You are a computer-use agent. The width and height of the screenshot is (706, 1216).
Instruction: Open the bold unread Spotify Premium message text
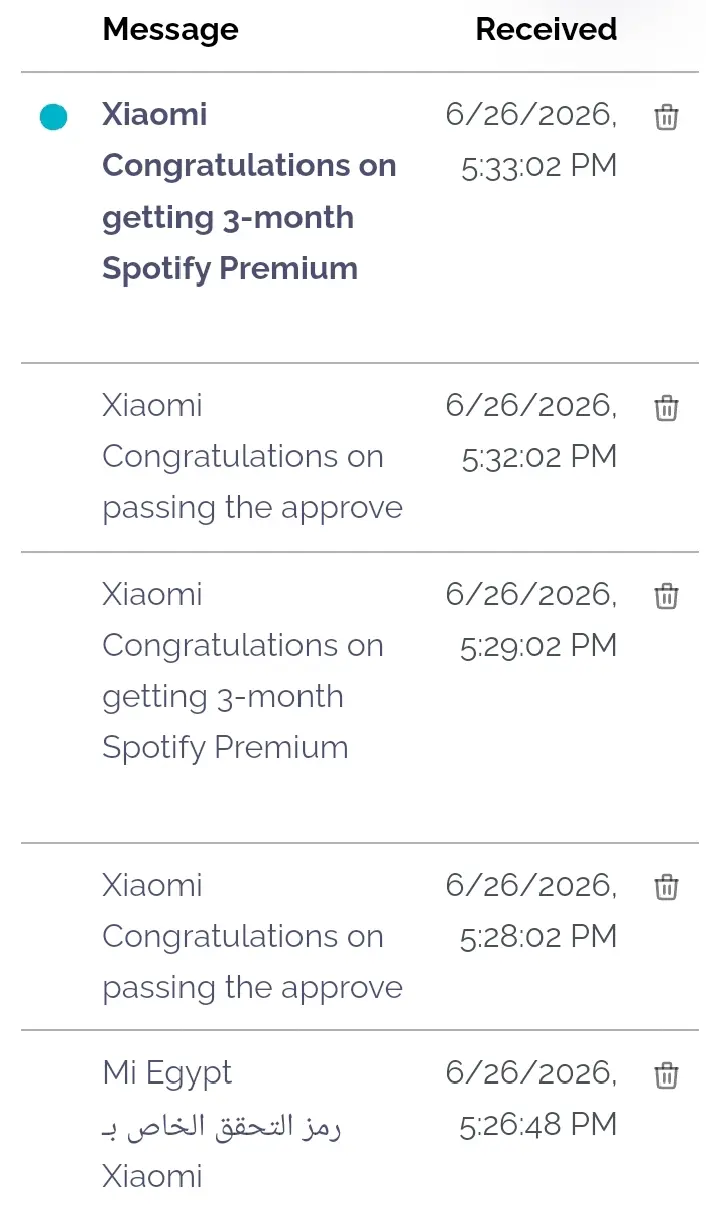pyautogui.click(x=249, y=217)
